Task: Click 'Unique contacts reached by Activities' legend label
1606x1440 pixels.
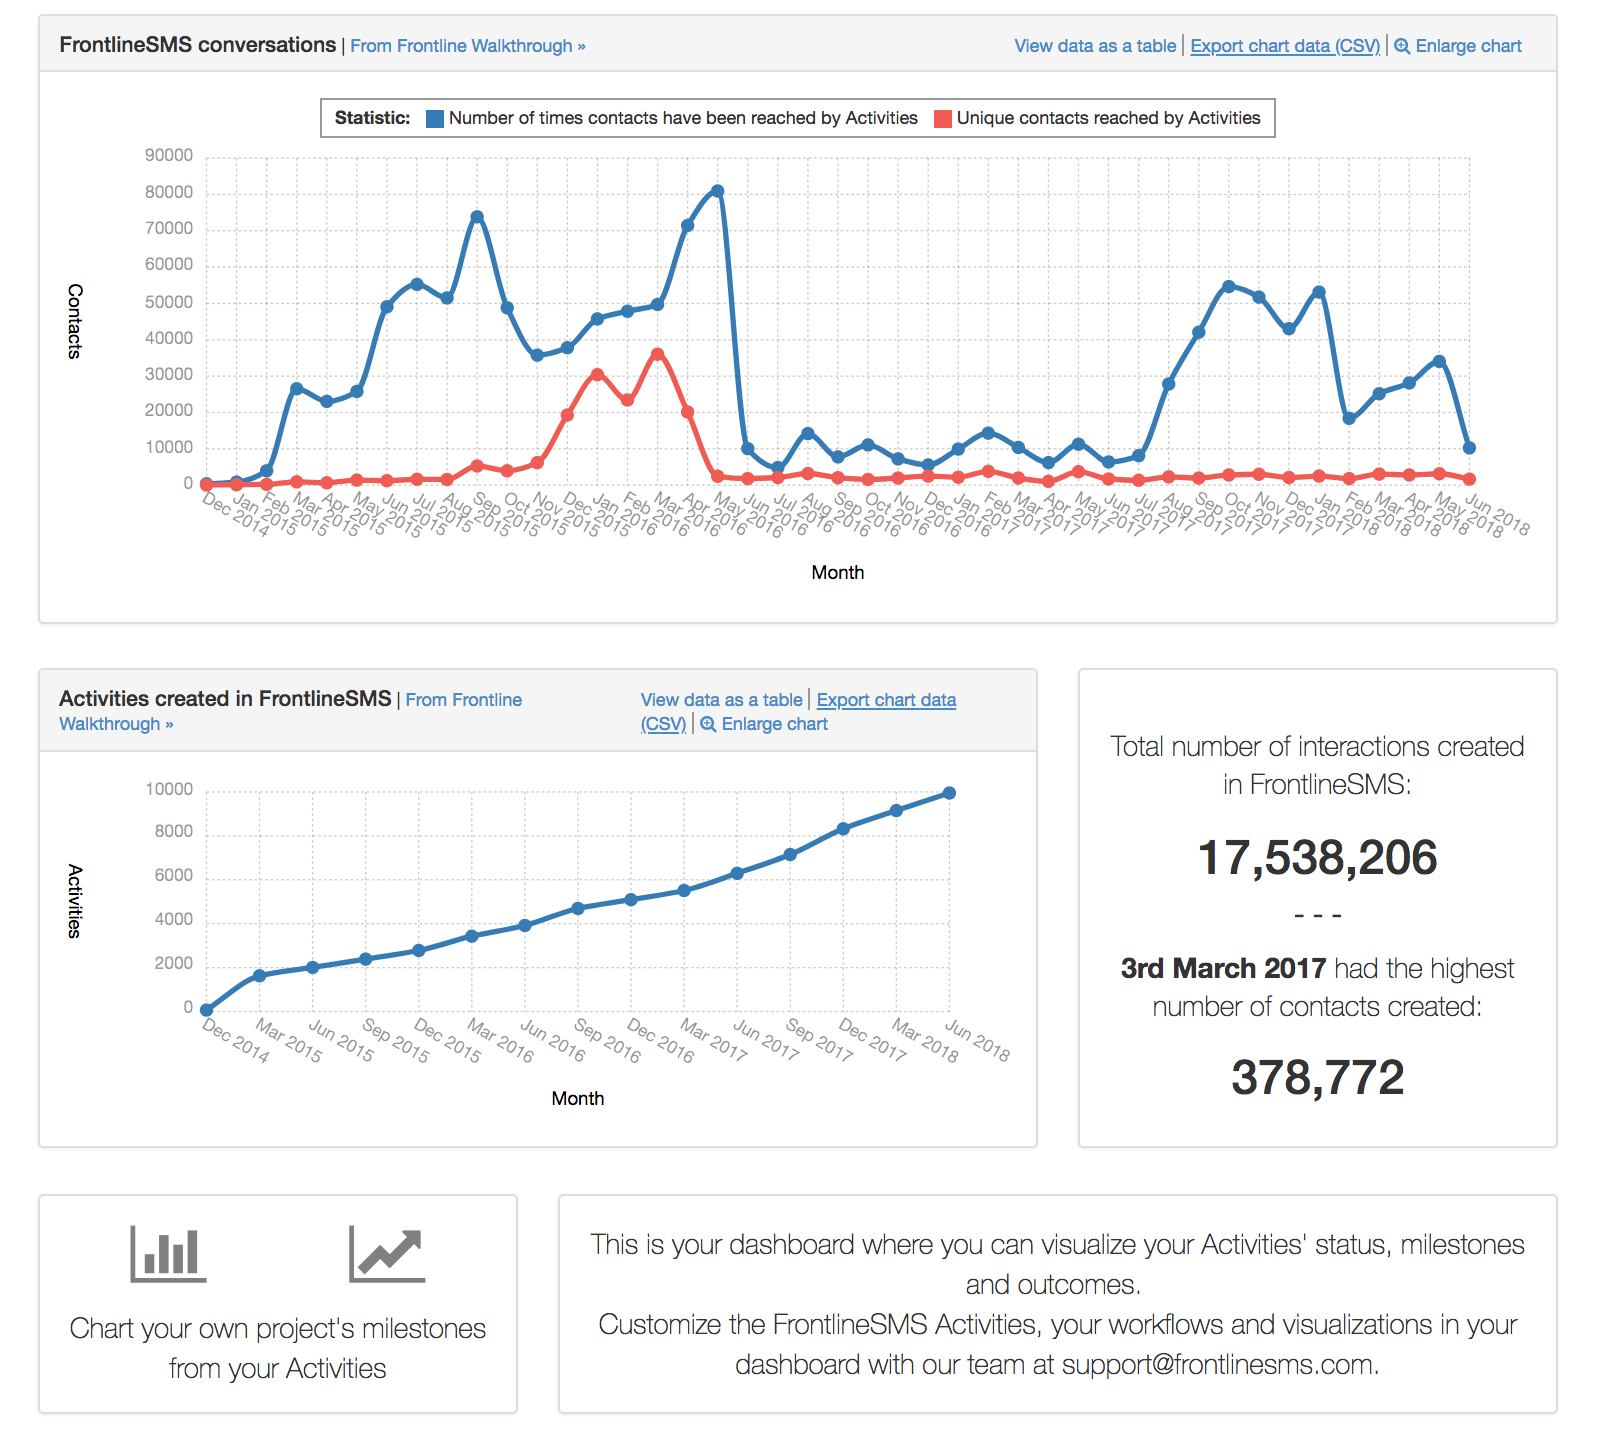Action: [x=1108, y=118]
